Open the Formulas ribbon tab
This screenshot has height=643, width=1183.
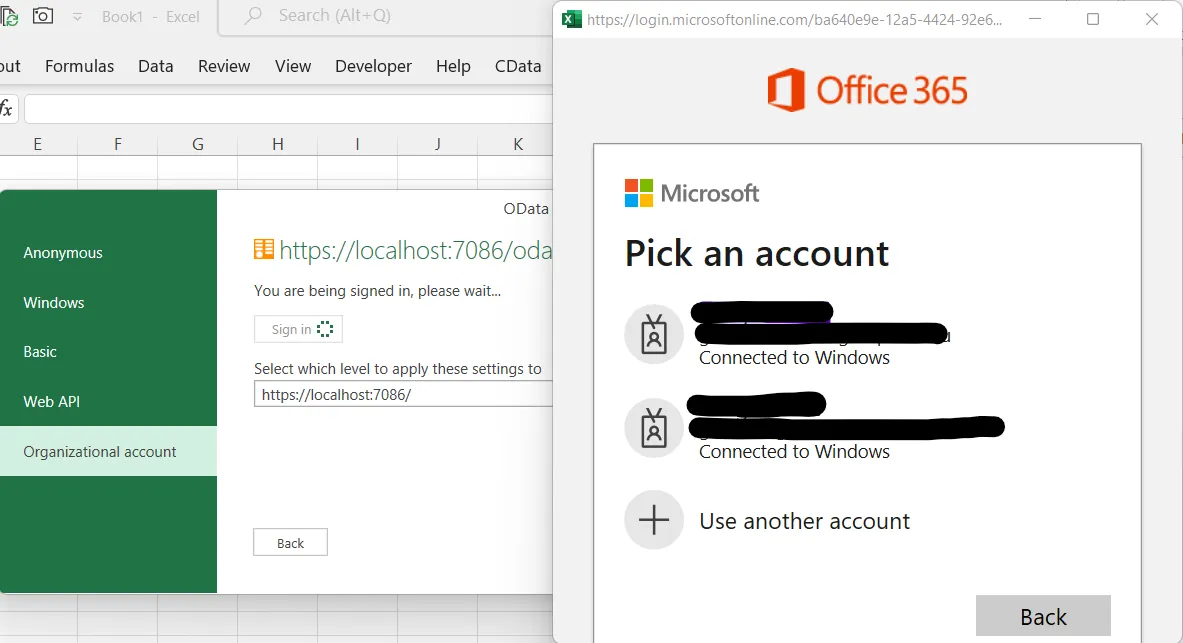pos(79,66)
